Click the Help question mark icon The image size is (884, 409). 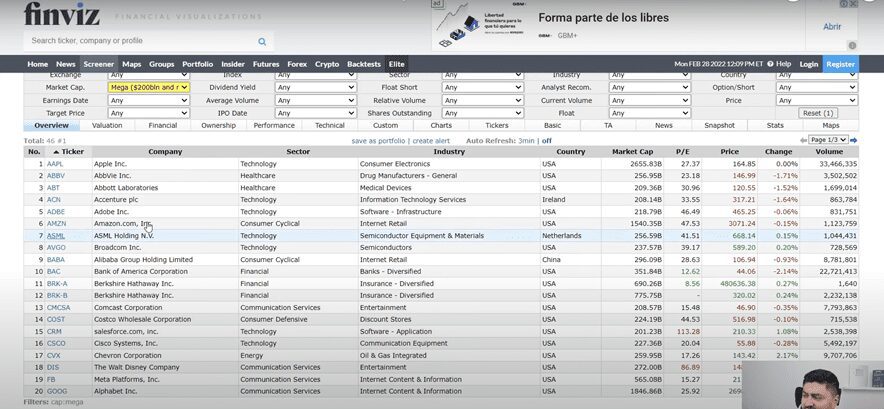pos(768,64)
